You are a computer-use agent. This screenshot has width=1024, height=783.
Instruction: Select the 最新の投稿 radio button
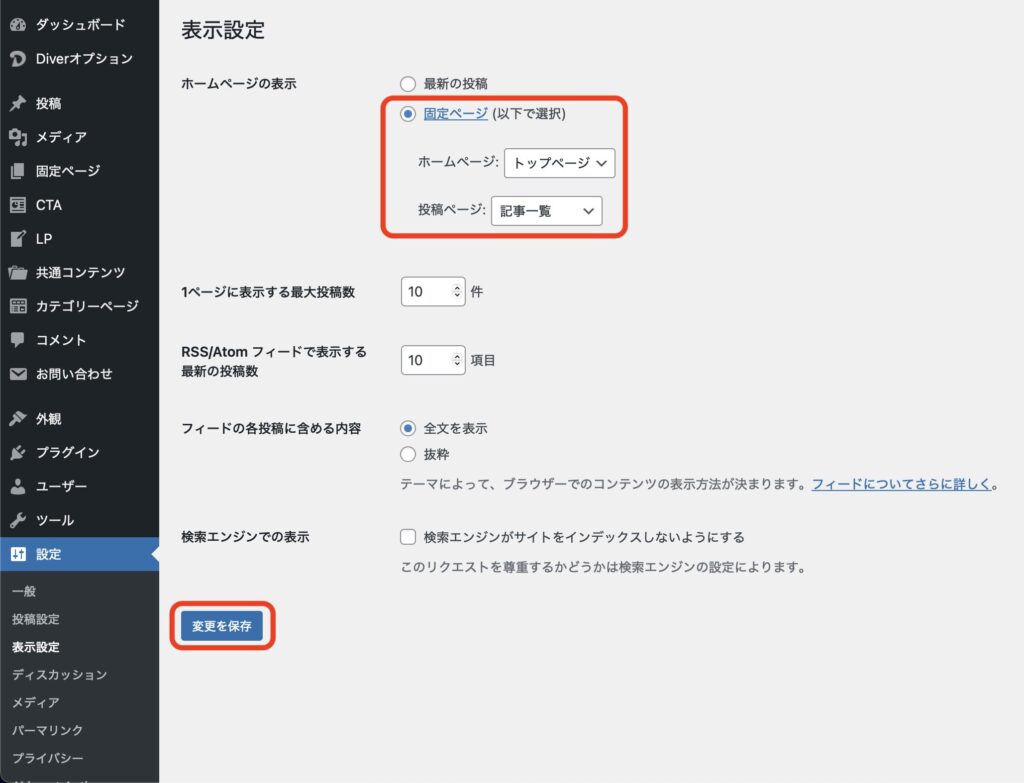pos(407,84)
